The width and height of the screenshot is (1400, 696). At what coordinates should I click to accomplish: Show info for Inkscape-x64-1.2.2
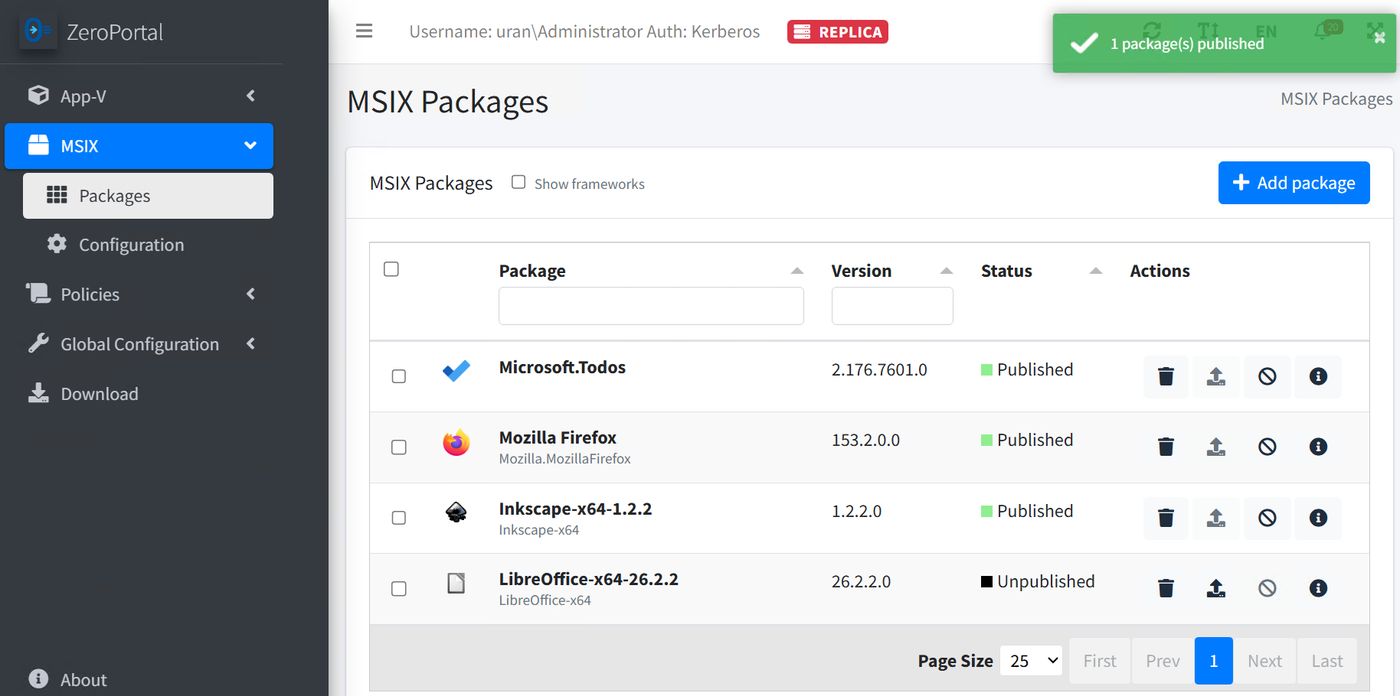coord(1318,518)
